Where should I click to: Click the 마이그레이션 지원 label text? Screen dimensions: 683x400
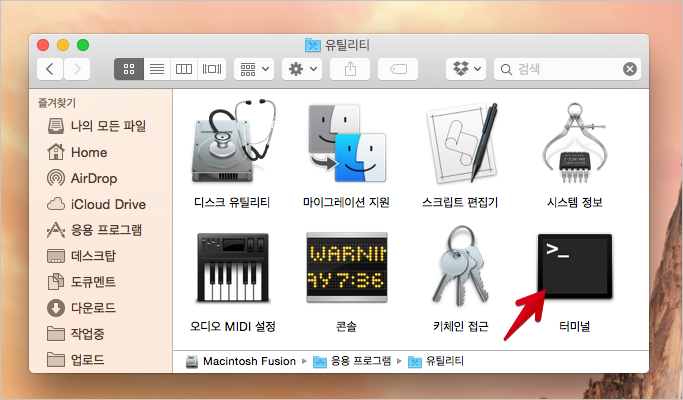(346, 202)
